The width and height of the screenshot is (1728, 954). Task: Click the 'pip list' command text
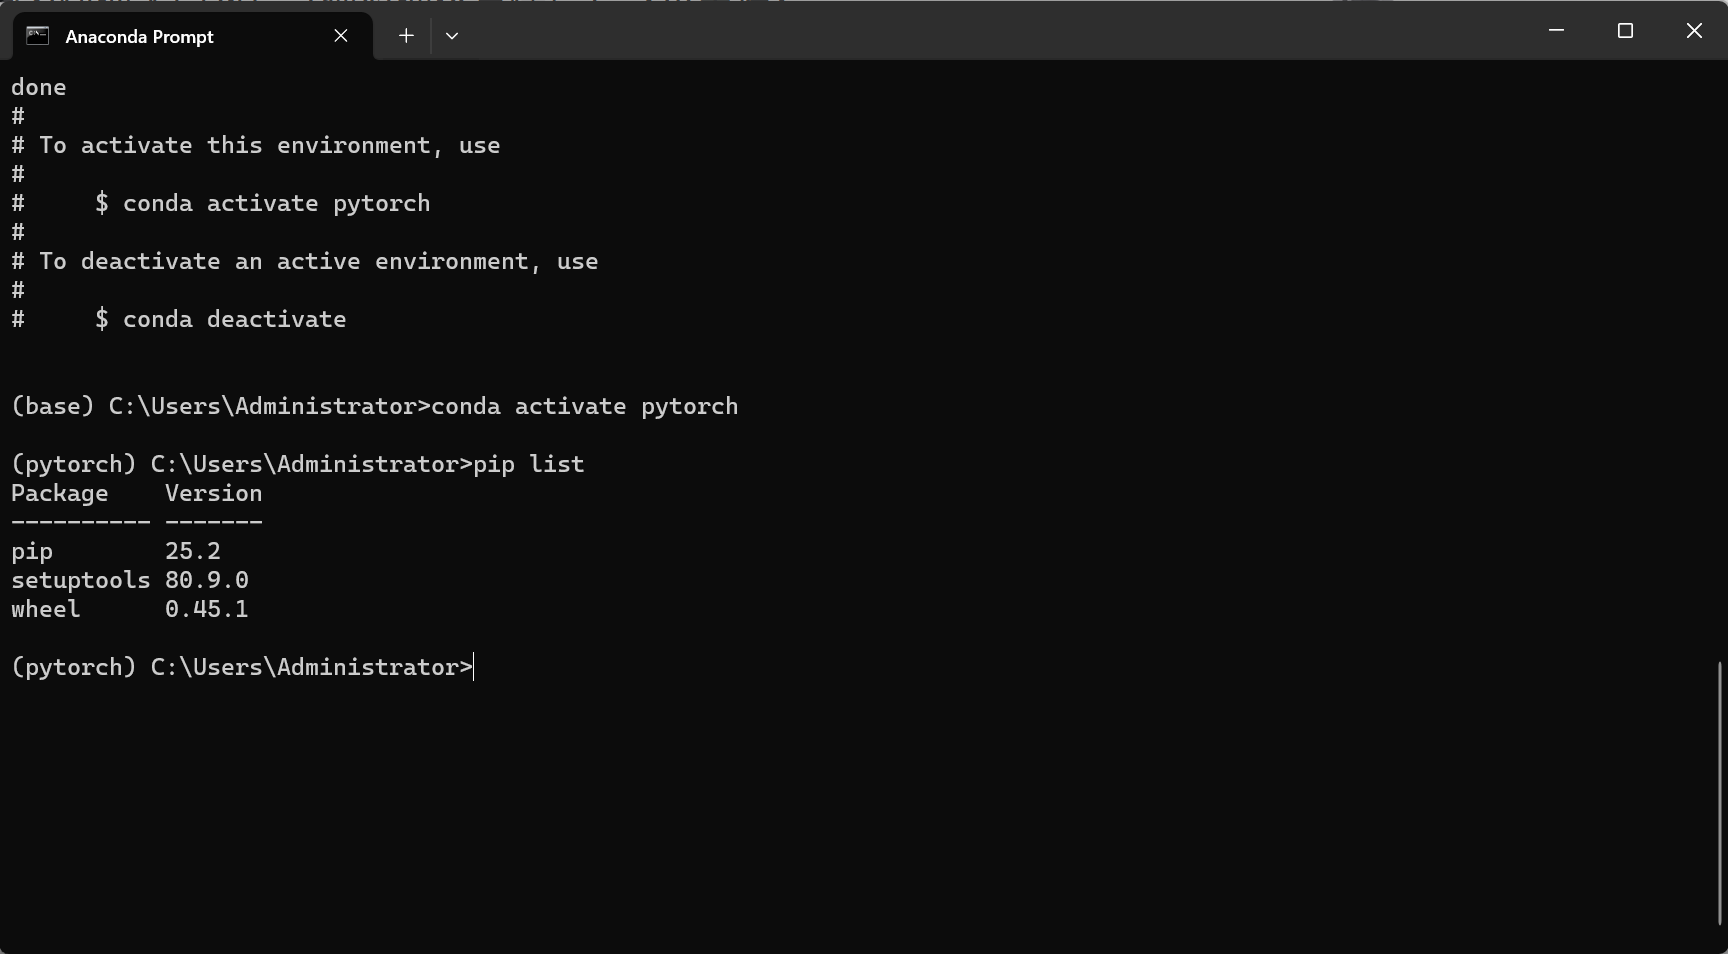pyautogui.click(x=529, y=464)
